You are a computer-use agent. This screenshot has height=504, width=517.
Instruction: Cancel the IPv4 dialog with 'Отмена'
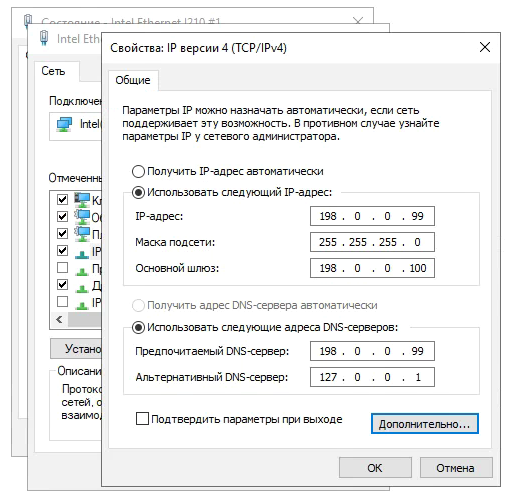pos(456,468)
